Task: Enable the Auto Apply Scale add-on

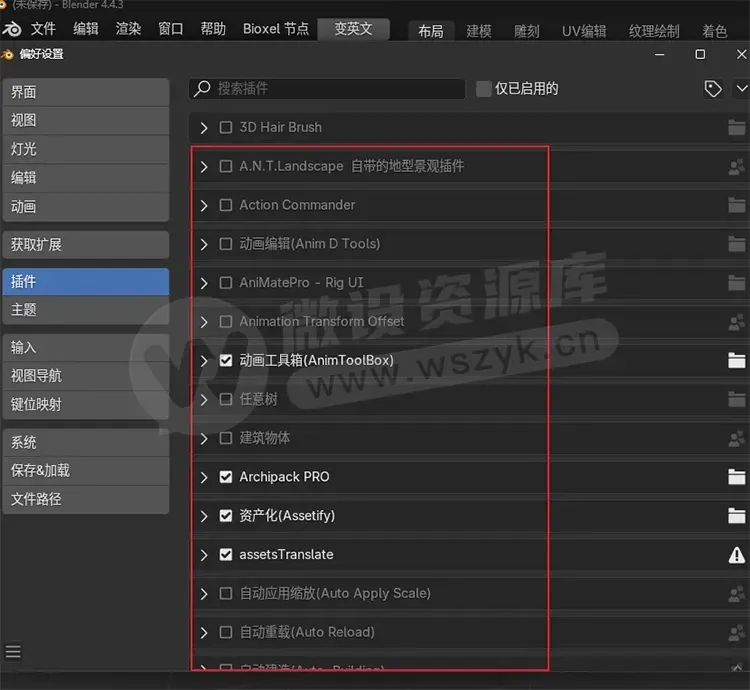Action: [x=225, y=594]
